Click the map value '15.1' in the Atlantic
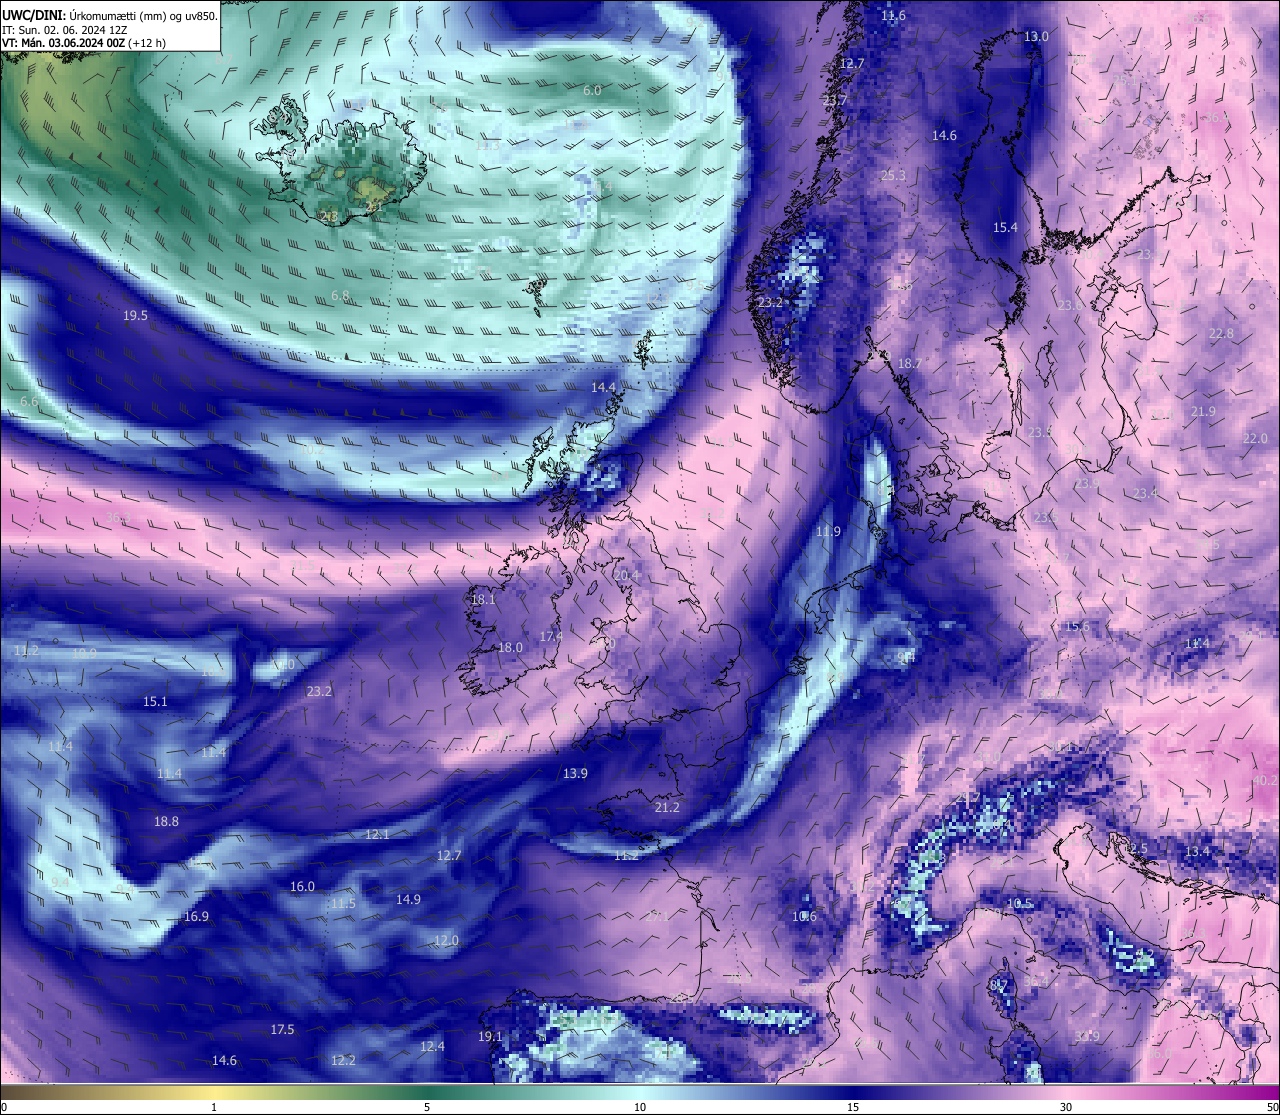The width and height of the screenshot is (1280, 1115). click(x=155, y=702)
